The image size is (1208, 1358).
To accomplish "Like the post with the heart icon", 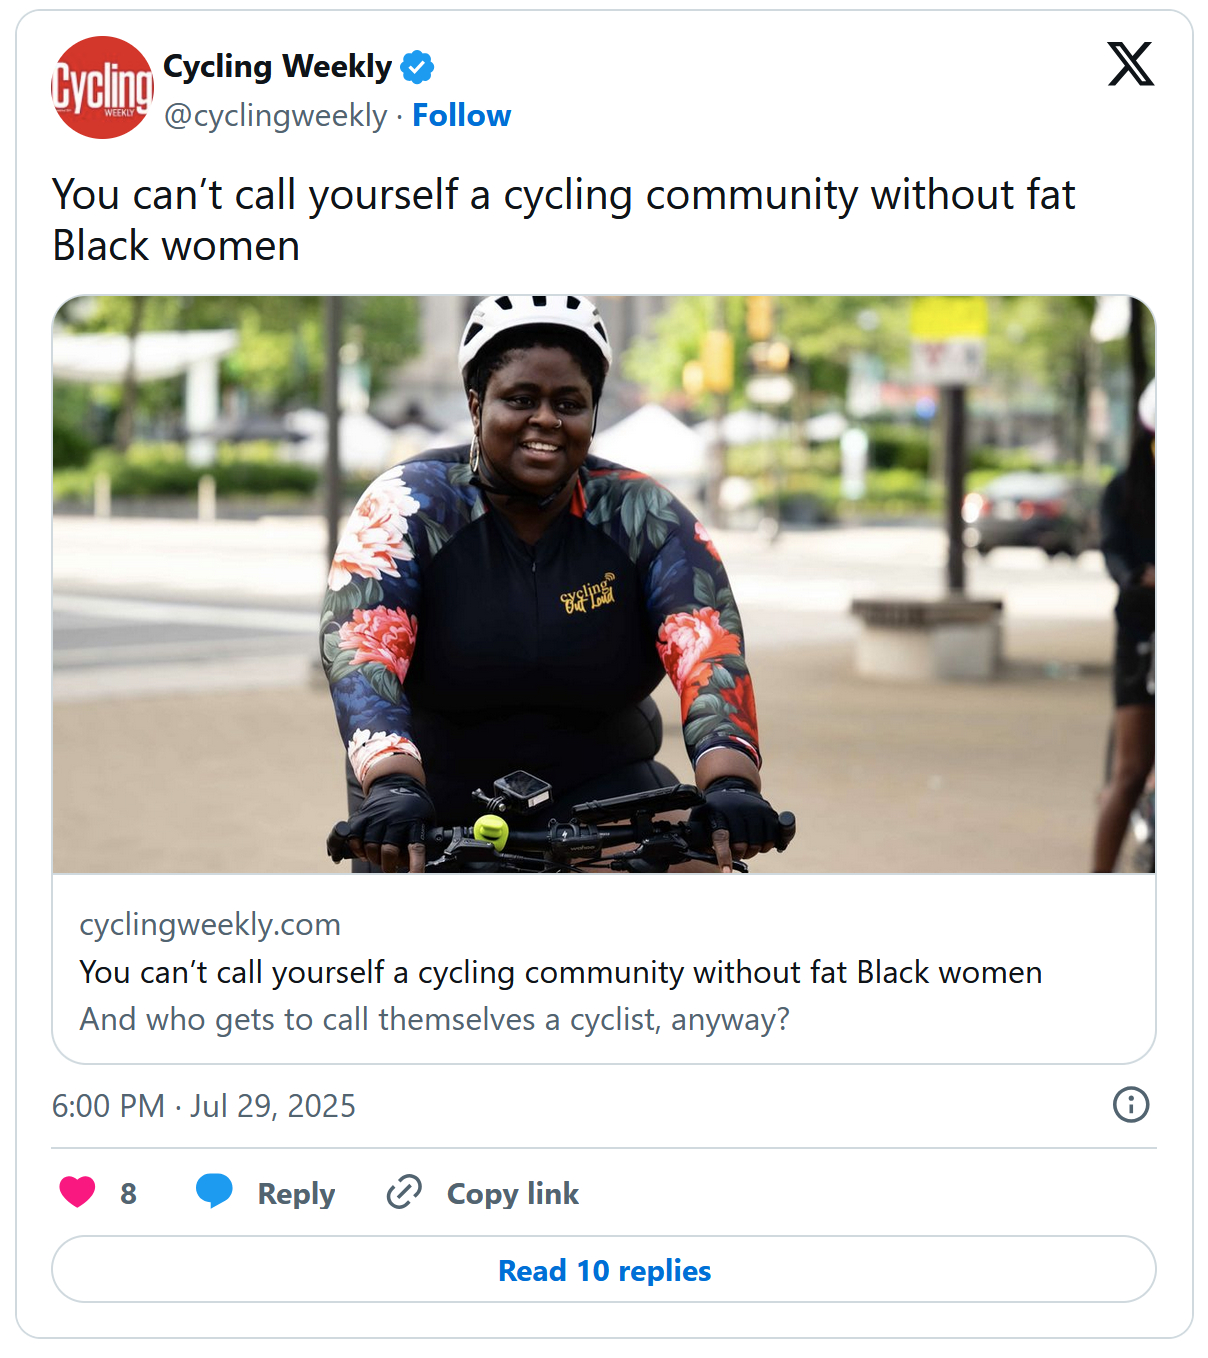I will point(77,1193).
